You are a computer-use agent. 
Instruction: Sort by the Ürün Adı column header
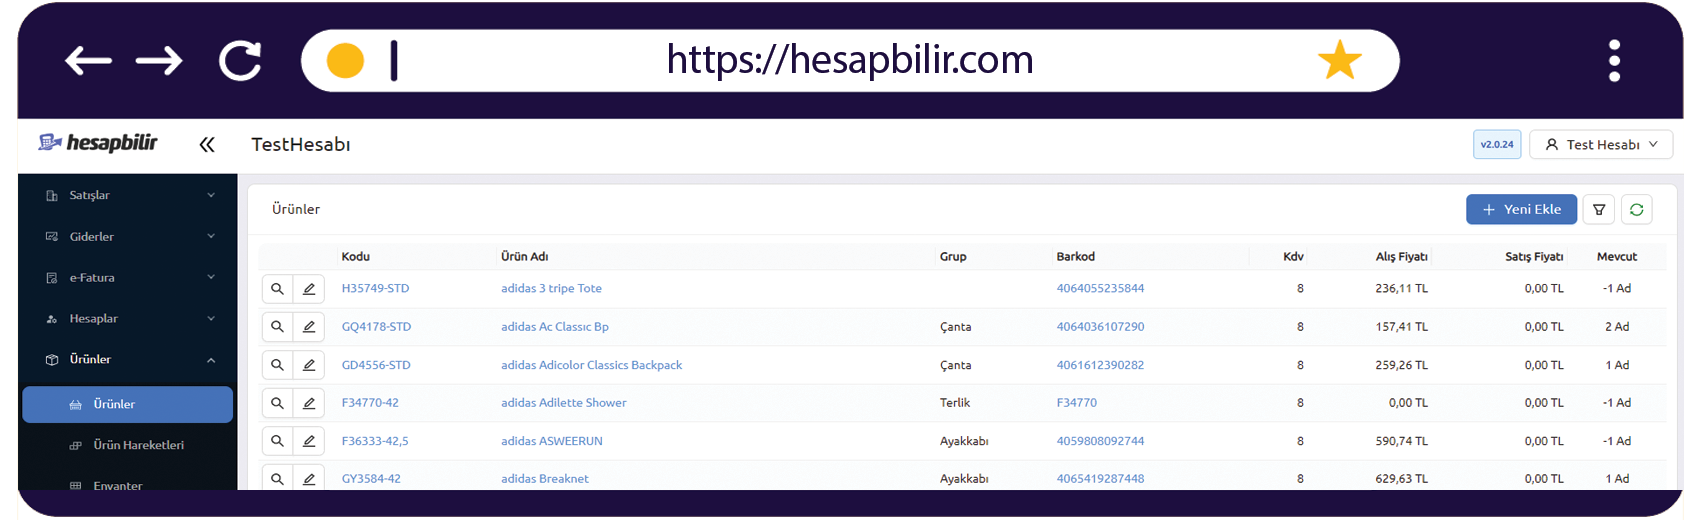[x=524, y=257]
